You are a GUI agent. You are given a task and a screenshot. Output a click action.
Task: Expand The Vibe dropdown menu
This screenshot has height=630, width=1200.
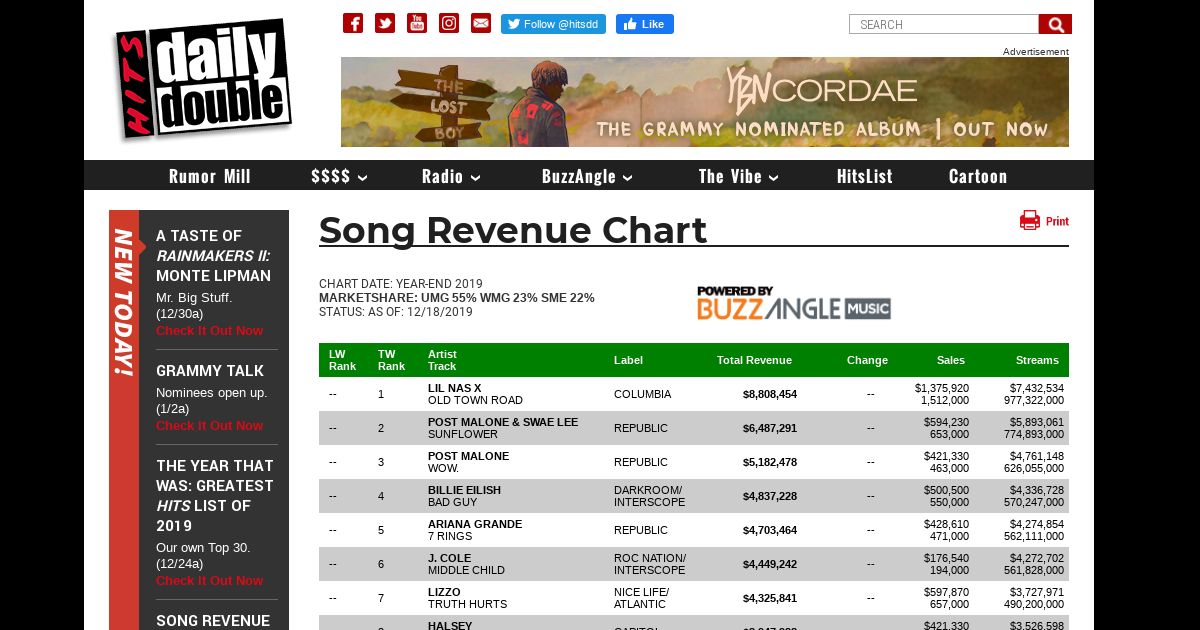click(x=739, y=176)
